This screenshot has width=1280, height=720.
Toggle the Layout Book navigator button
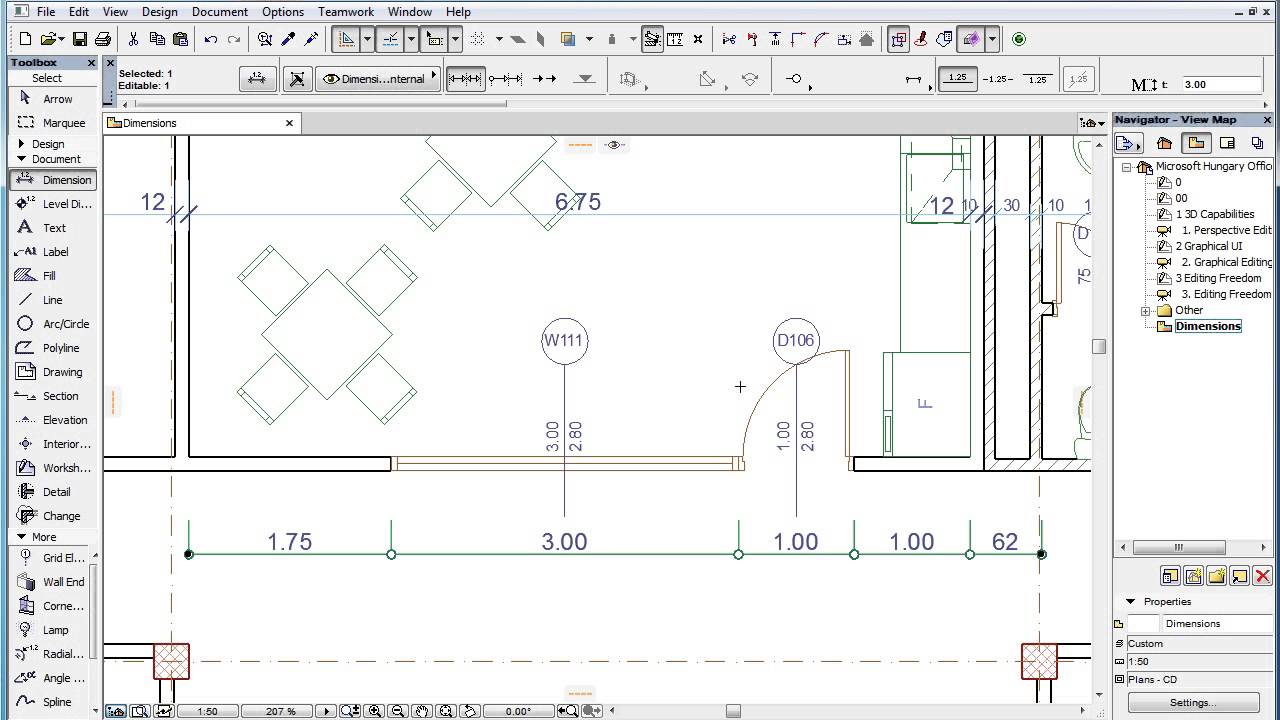tap(1227, 143)
